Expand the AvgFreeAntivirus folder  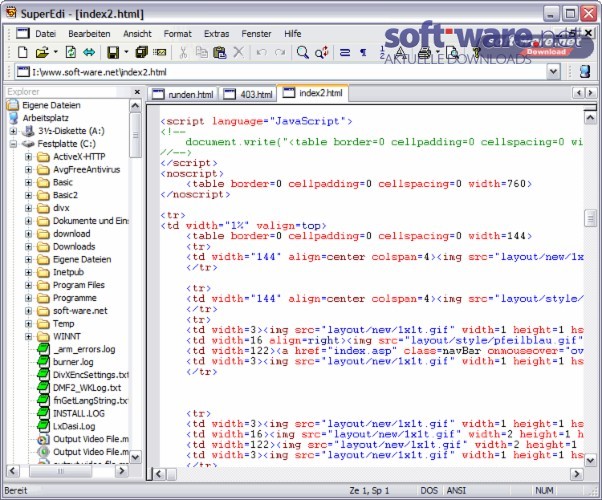pos(28,169)
